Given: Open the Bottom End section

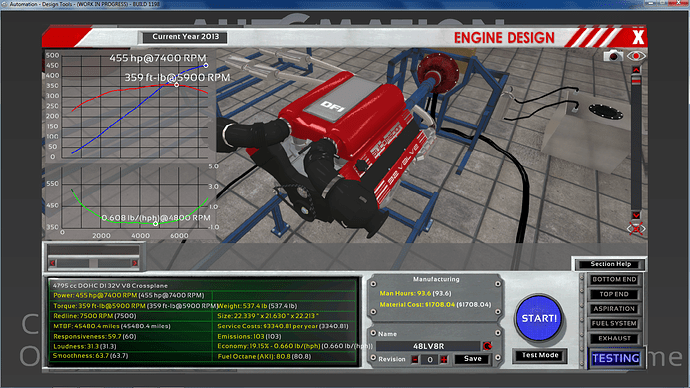Looking at the screenshot, I should (x=614, y=279).
